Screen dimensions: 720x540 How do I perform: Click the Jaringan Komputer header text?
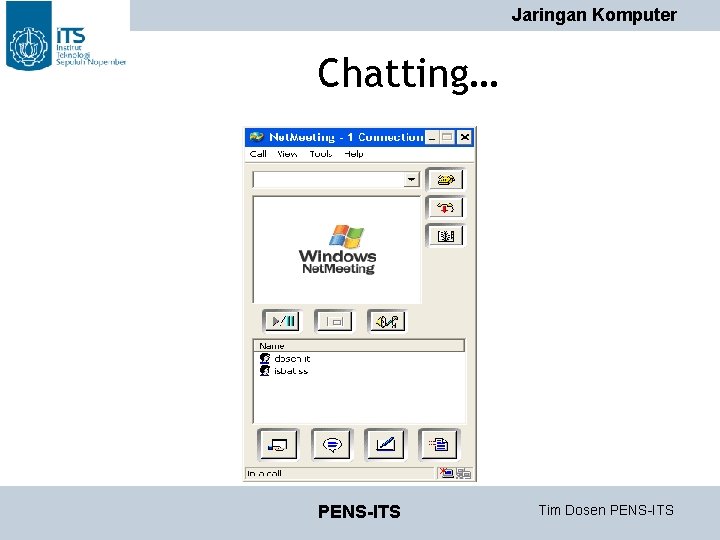pyautogui.click(x=594, y=15)
